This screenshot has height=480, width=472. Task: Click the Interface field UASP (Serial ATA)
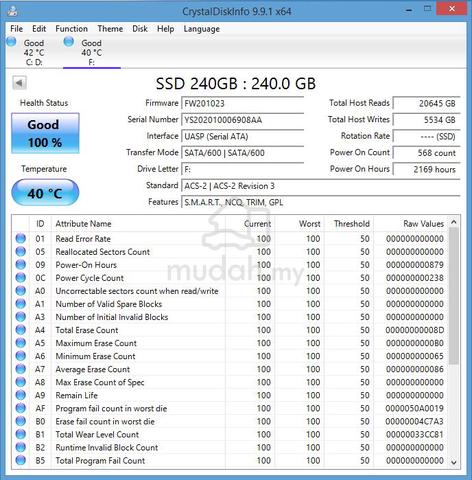243,136
